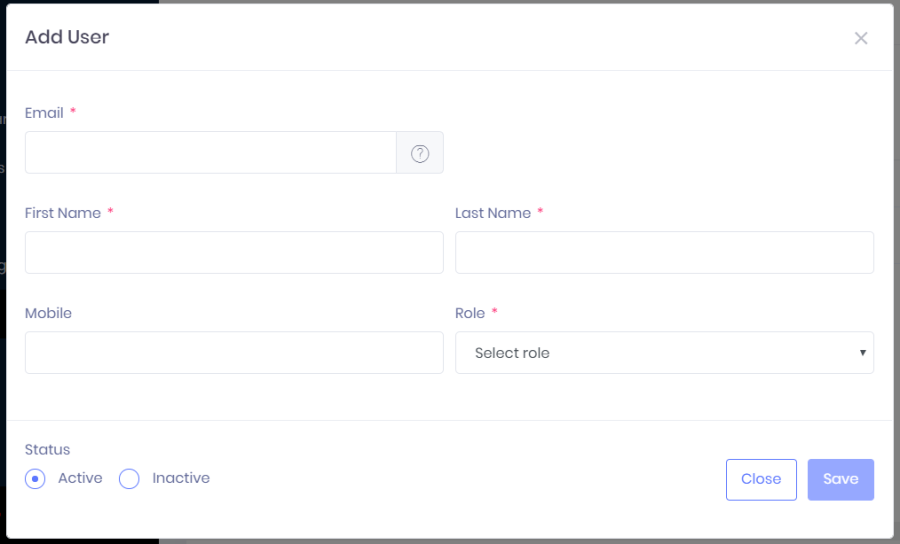Select the Last Name text field
The width and height of the screenshot is (900, 544).
pos(664,253)
